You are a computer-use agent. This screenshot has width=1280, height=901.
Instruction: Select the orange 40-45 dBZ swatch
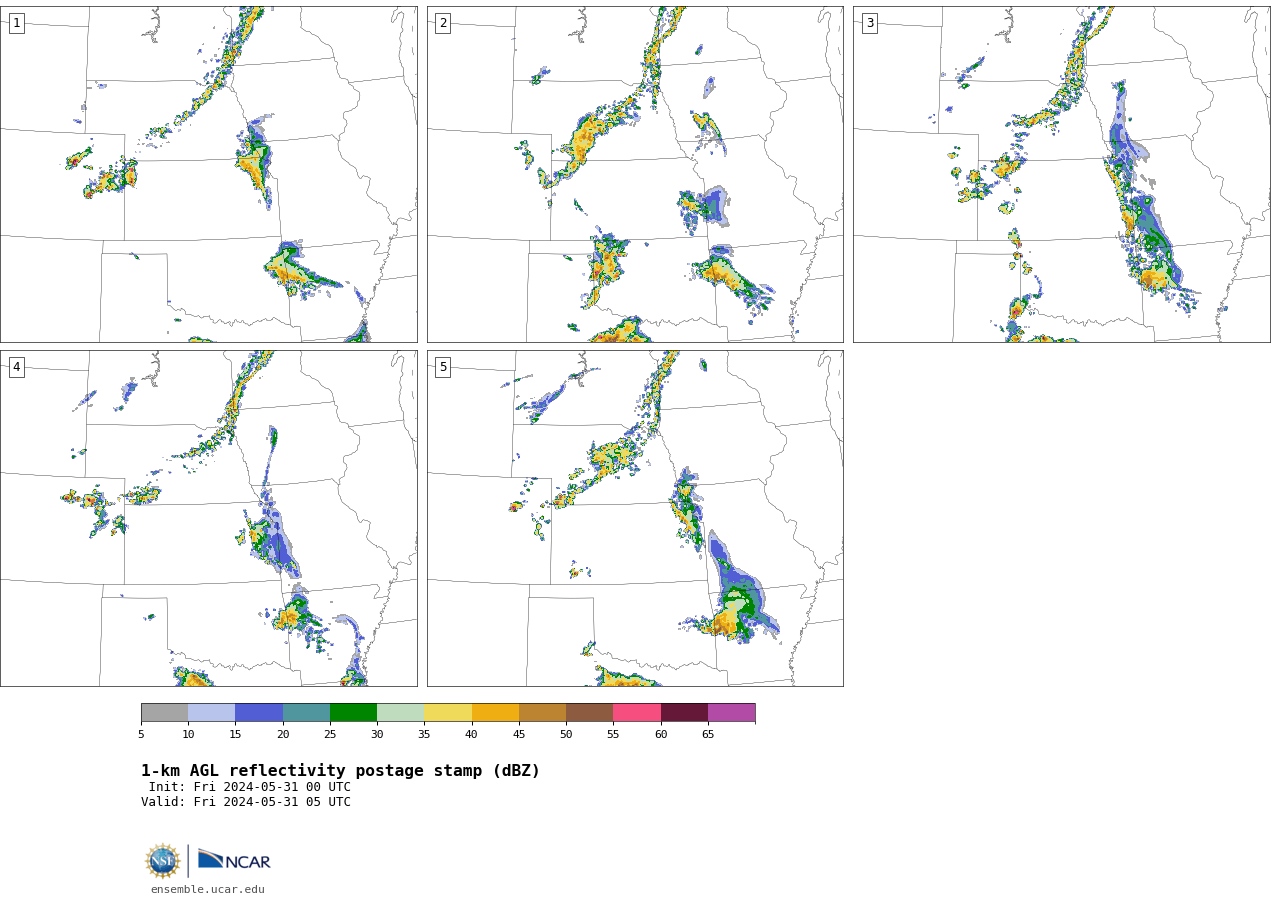pyautogui.click(x=495, y=713)
